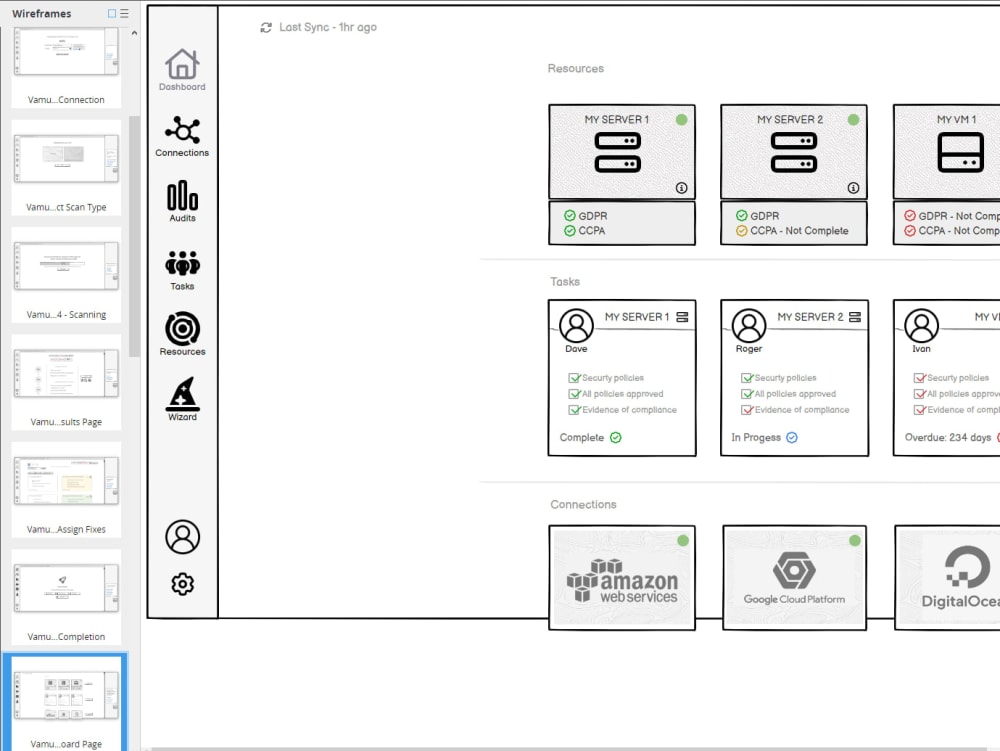Click the Google Cloud Platform connection

(x=794, y=578)
